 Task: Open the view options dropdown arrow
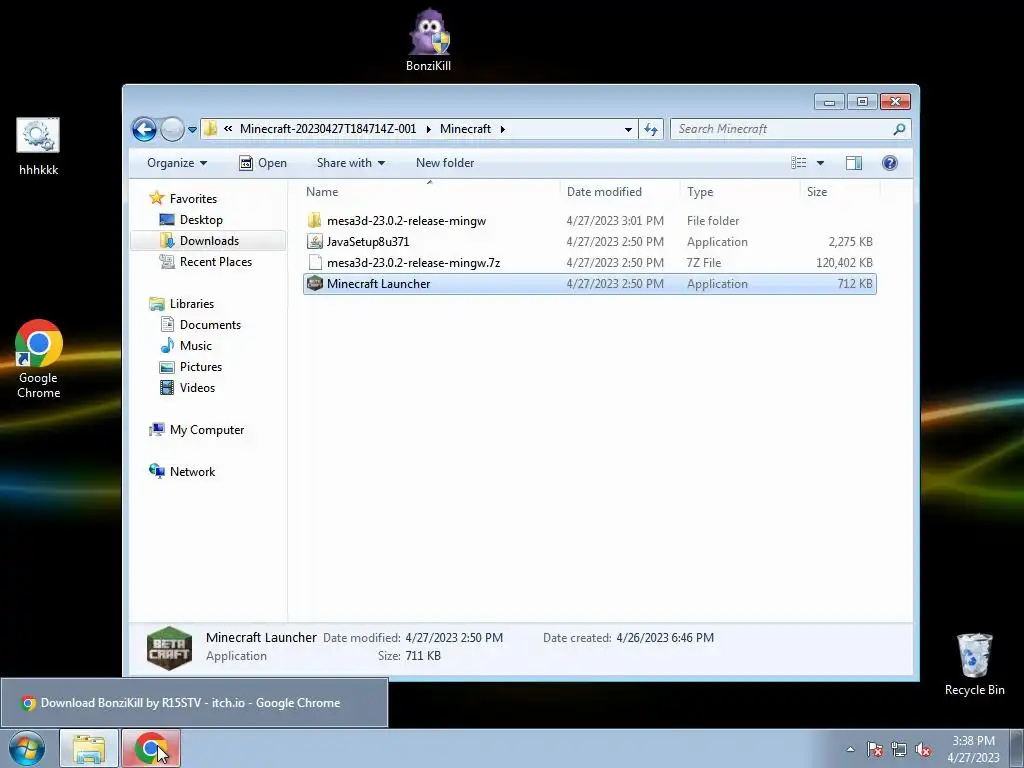[820, 163]
